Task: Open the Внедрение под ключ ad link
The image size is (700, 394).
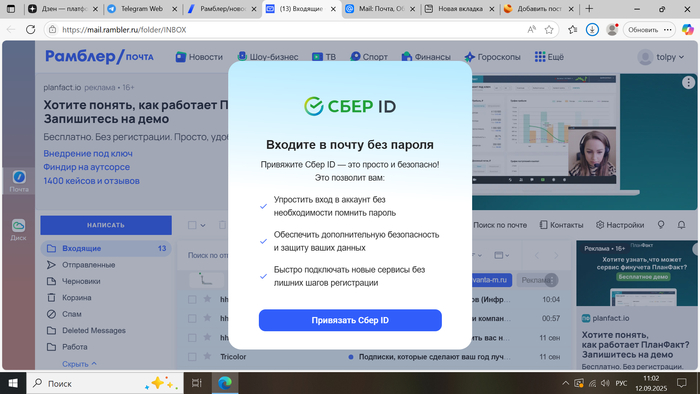Action: click(88, 153)
